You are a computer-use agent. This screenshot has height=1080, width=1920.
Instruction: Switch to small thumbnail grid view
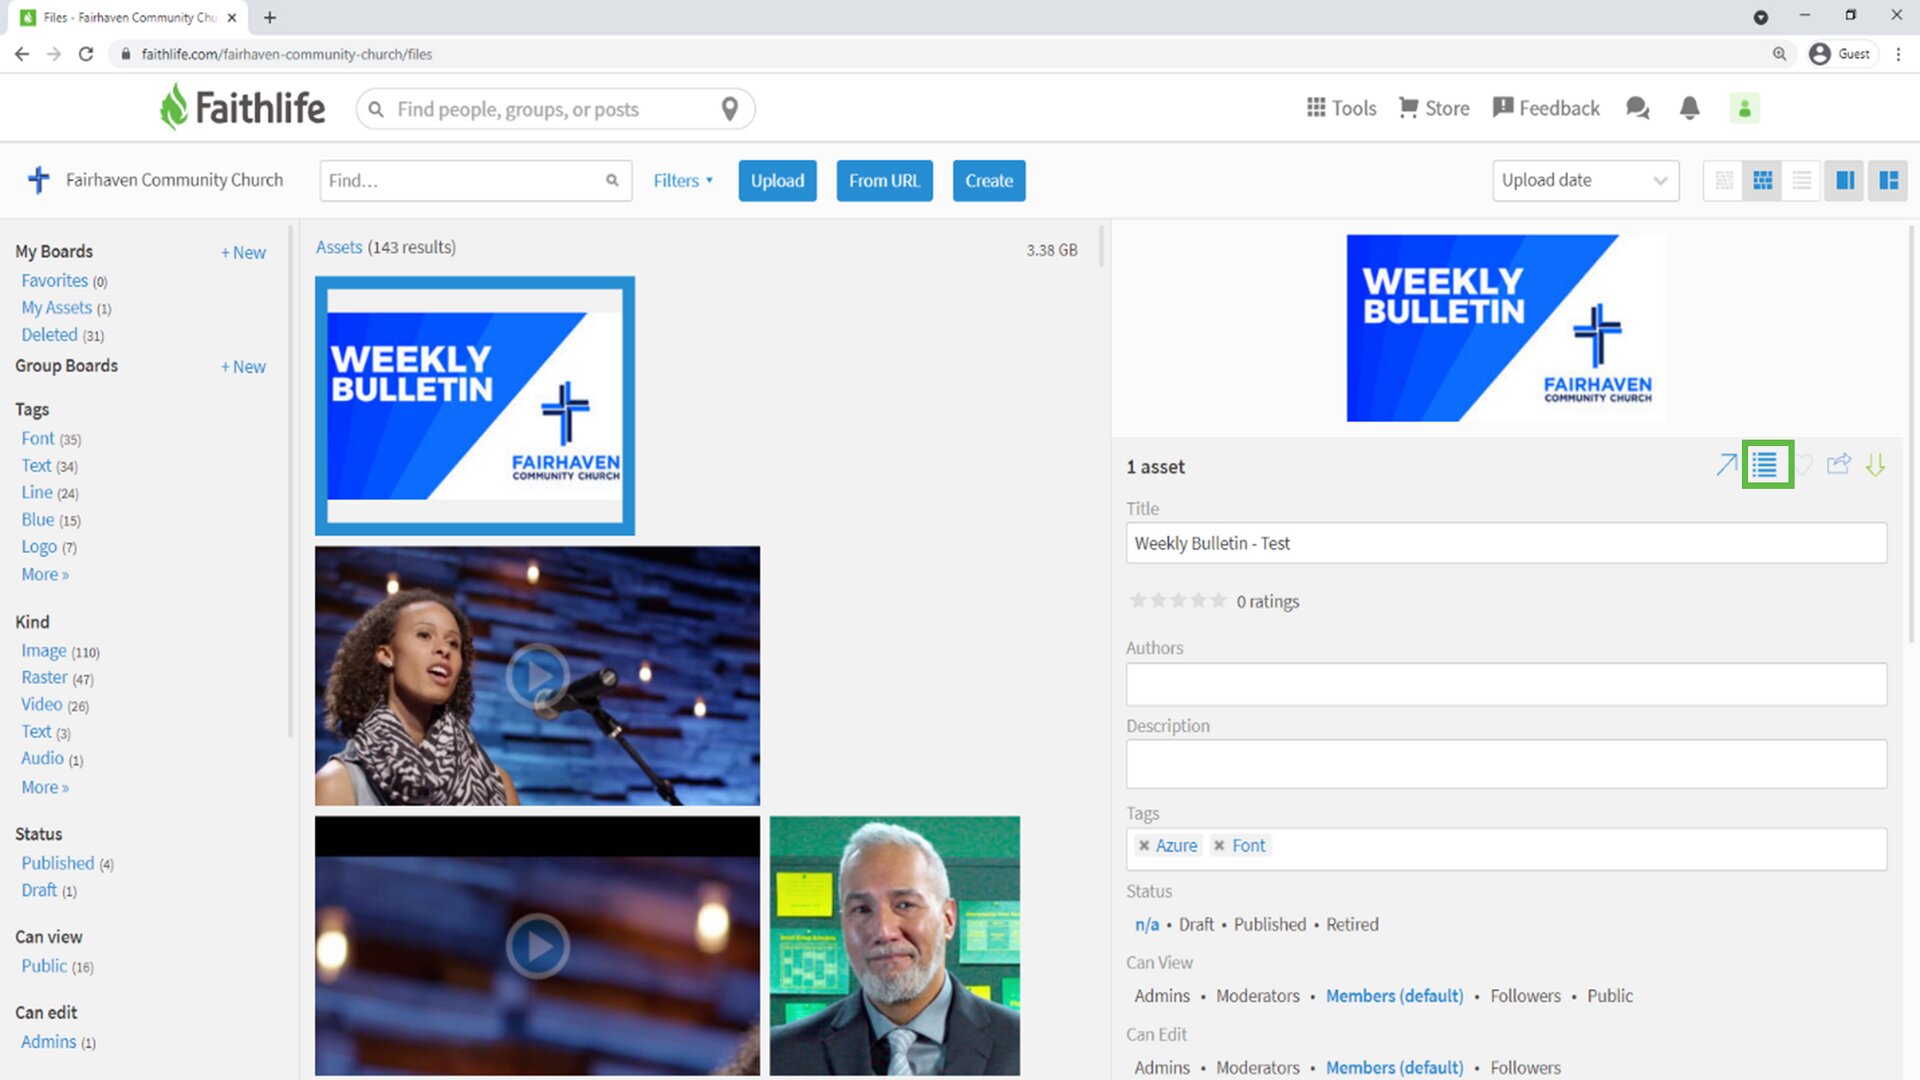[1724, 181]
